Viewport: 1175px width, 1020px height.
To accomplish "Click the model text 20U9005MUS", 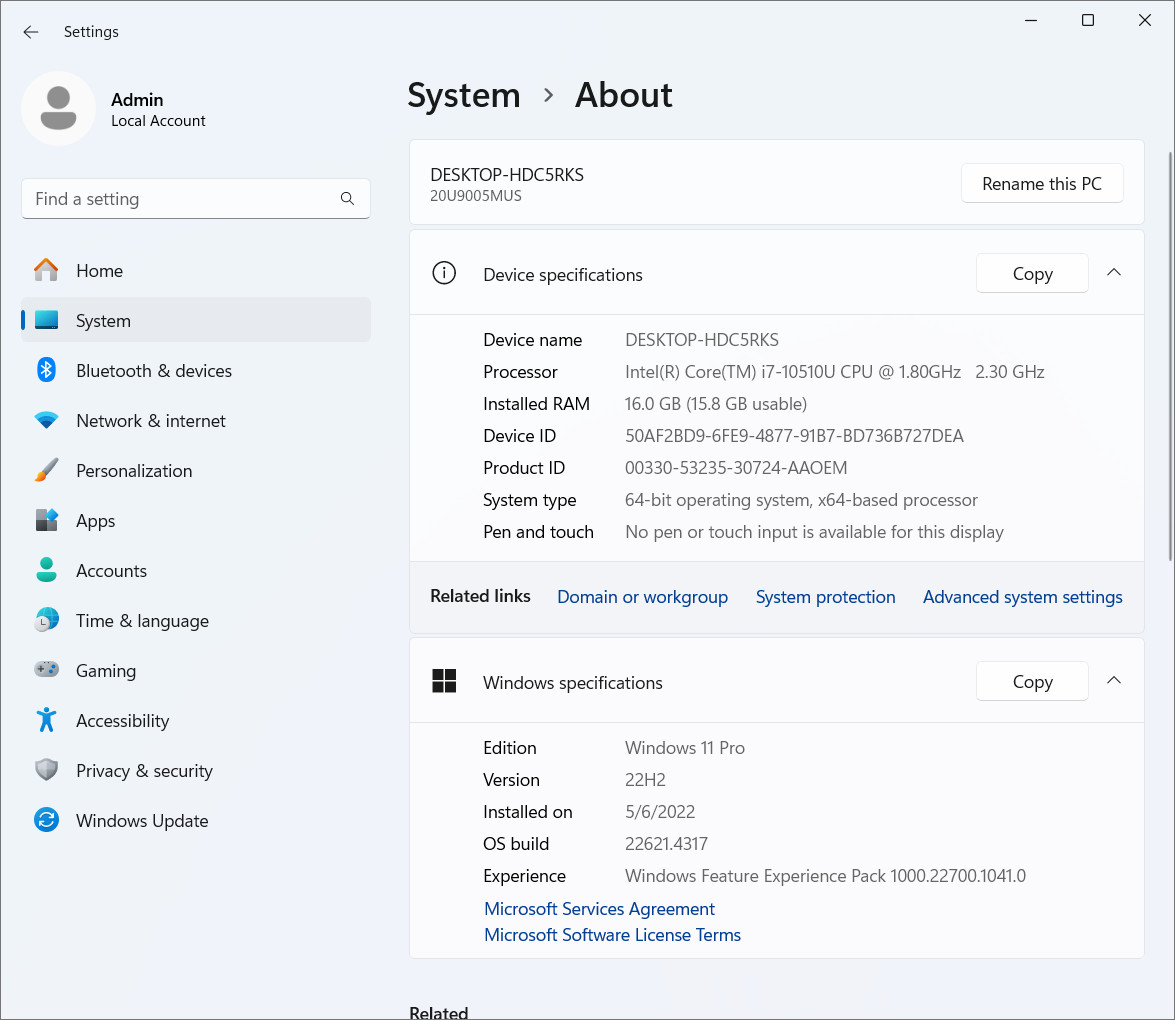I will [x=476, y=196].
